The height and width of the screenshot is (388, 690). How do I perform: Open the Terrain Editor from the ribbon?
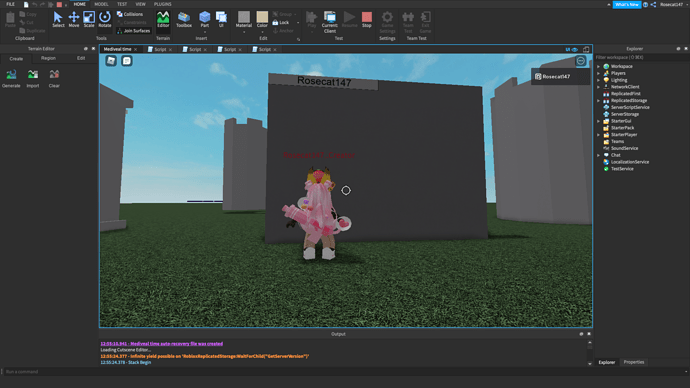click(163, 19)
